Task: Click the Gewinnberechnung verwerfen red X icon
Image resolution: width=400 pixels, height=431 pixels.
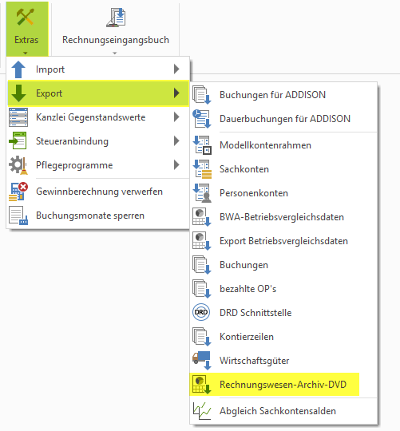Action: 18,191
